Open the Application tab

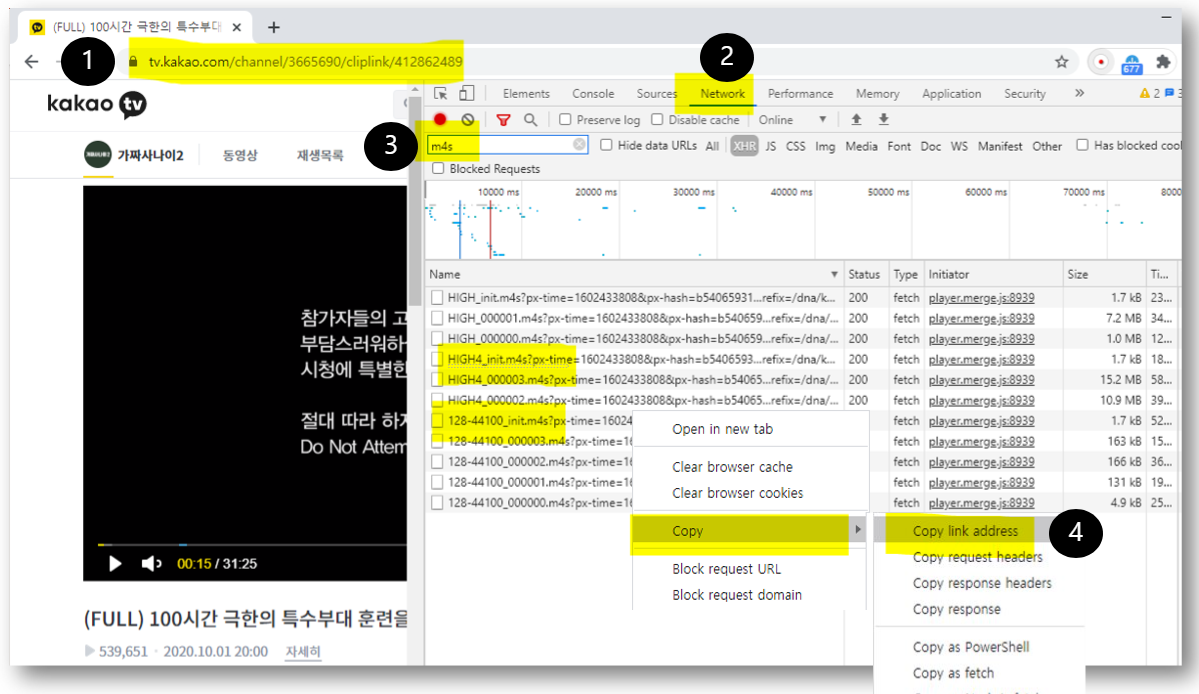[951, 93]
